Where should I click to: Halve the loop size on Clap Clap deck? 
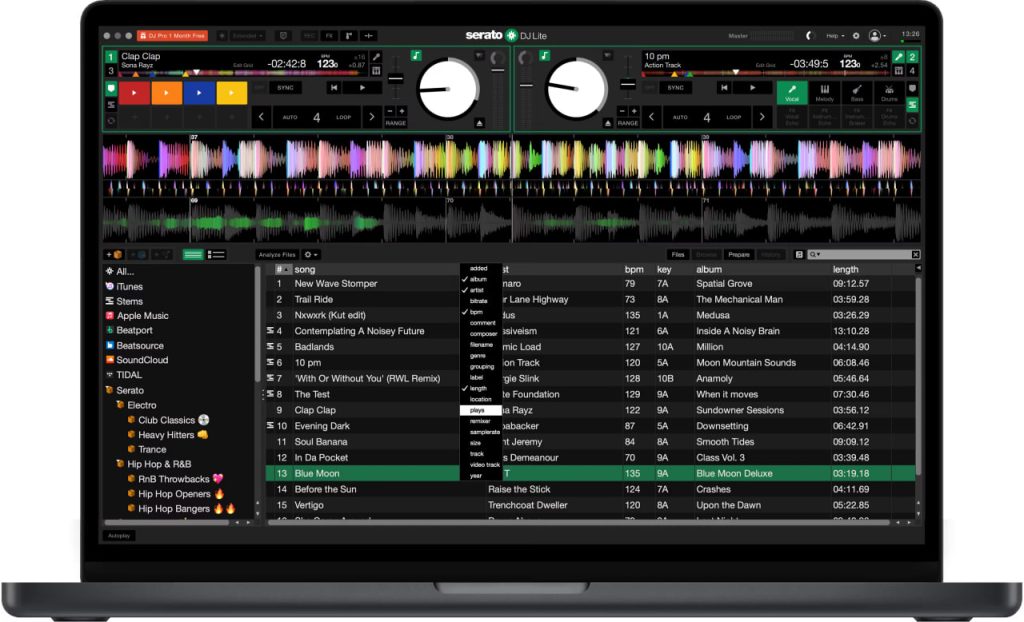coord(261,117)
